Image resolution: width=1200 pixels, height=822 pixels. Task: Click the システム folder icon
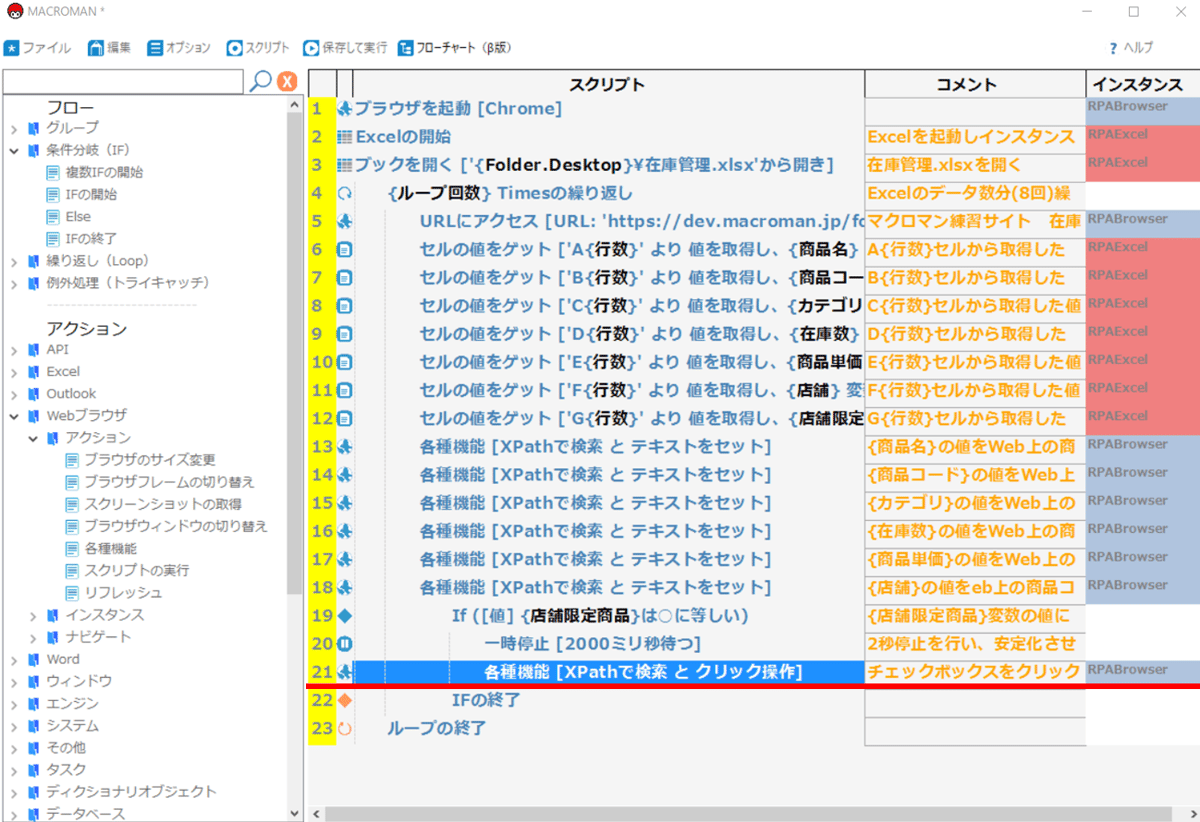tap(34, 725)
